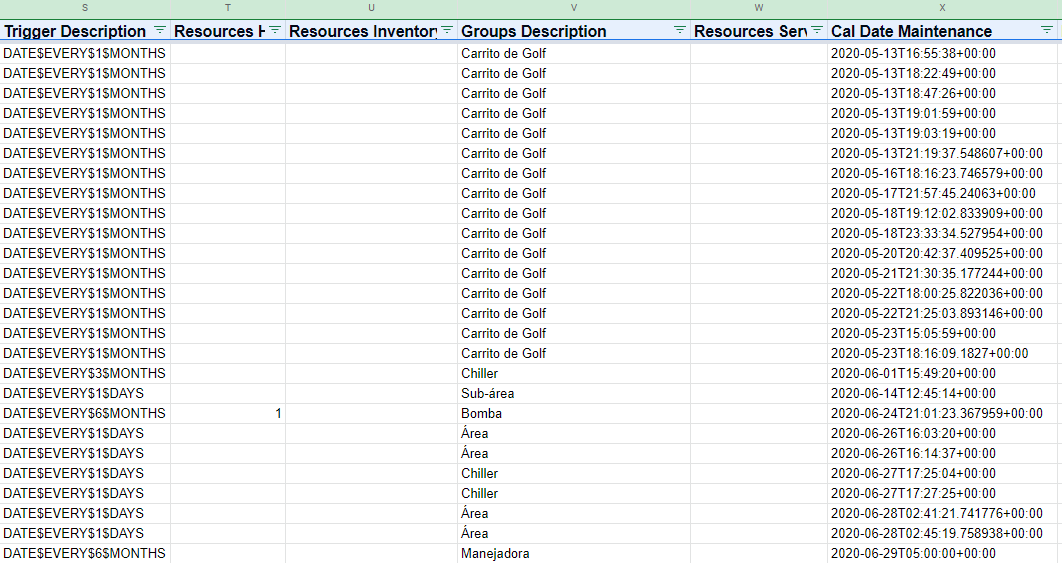The height and width of the screenshot is (563, 1062).
Task: Click the Manejadora cell
Action: [495, 553]
